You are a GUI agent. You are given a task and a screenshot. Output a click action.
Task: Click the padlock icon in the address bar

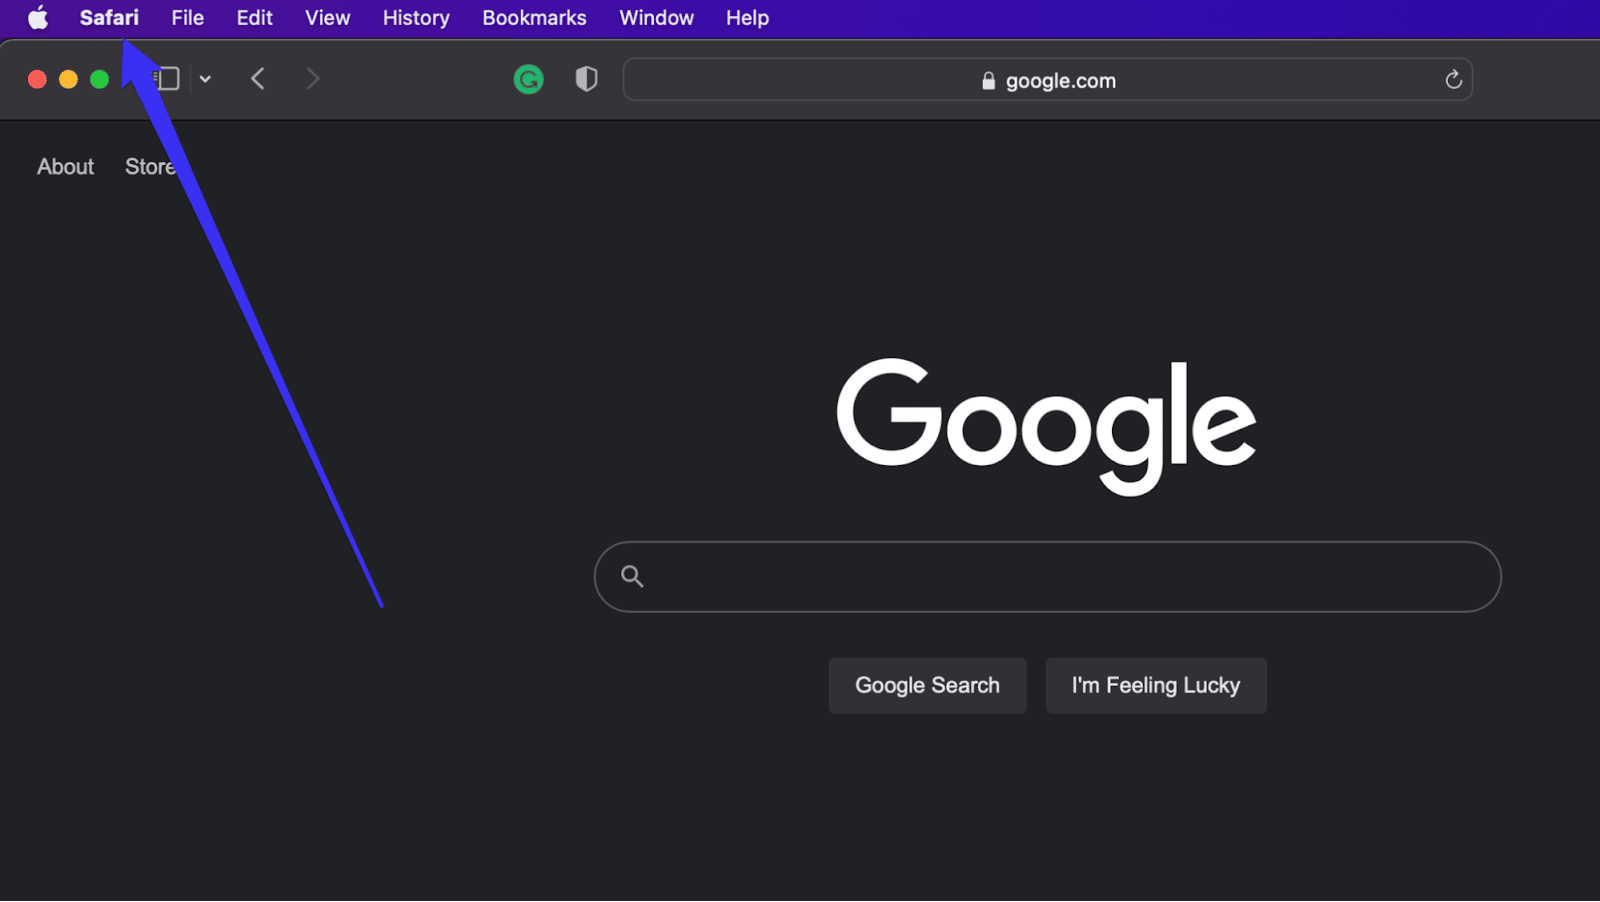pyautogui.click(x=987, y=81)
